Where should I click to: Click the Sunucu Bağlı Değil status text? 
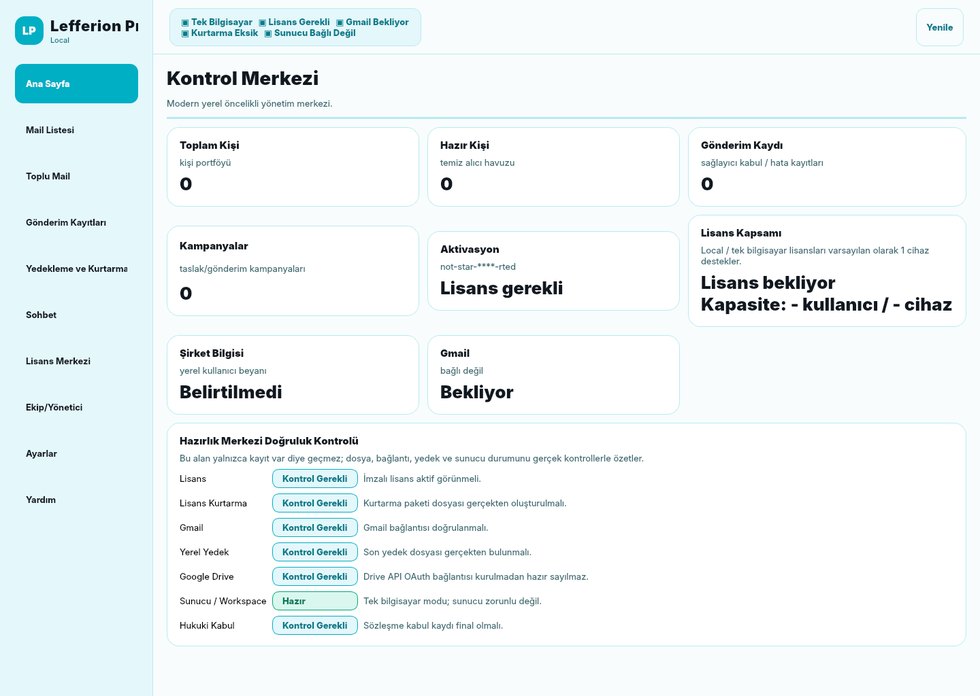(315, 33)
